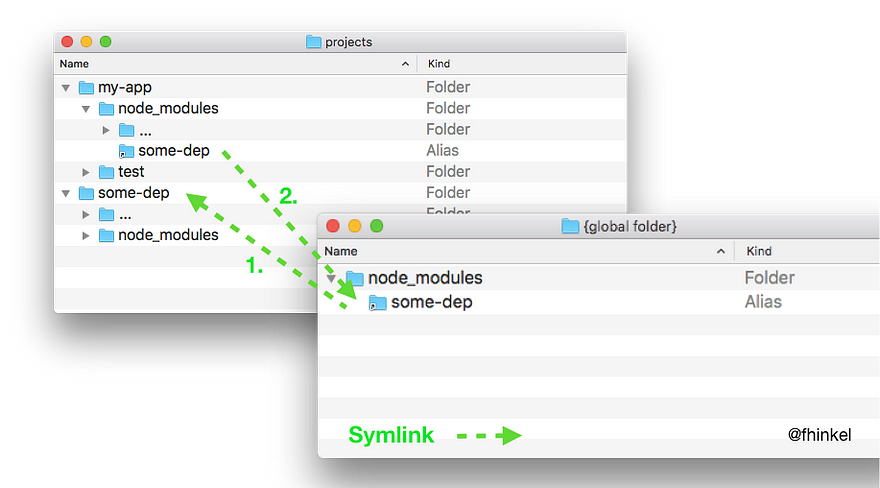Collapse node_modules under my-app
880x488 pixels.
pyautogui.click(x=86, y=109)
